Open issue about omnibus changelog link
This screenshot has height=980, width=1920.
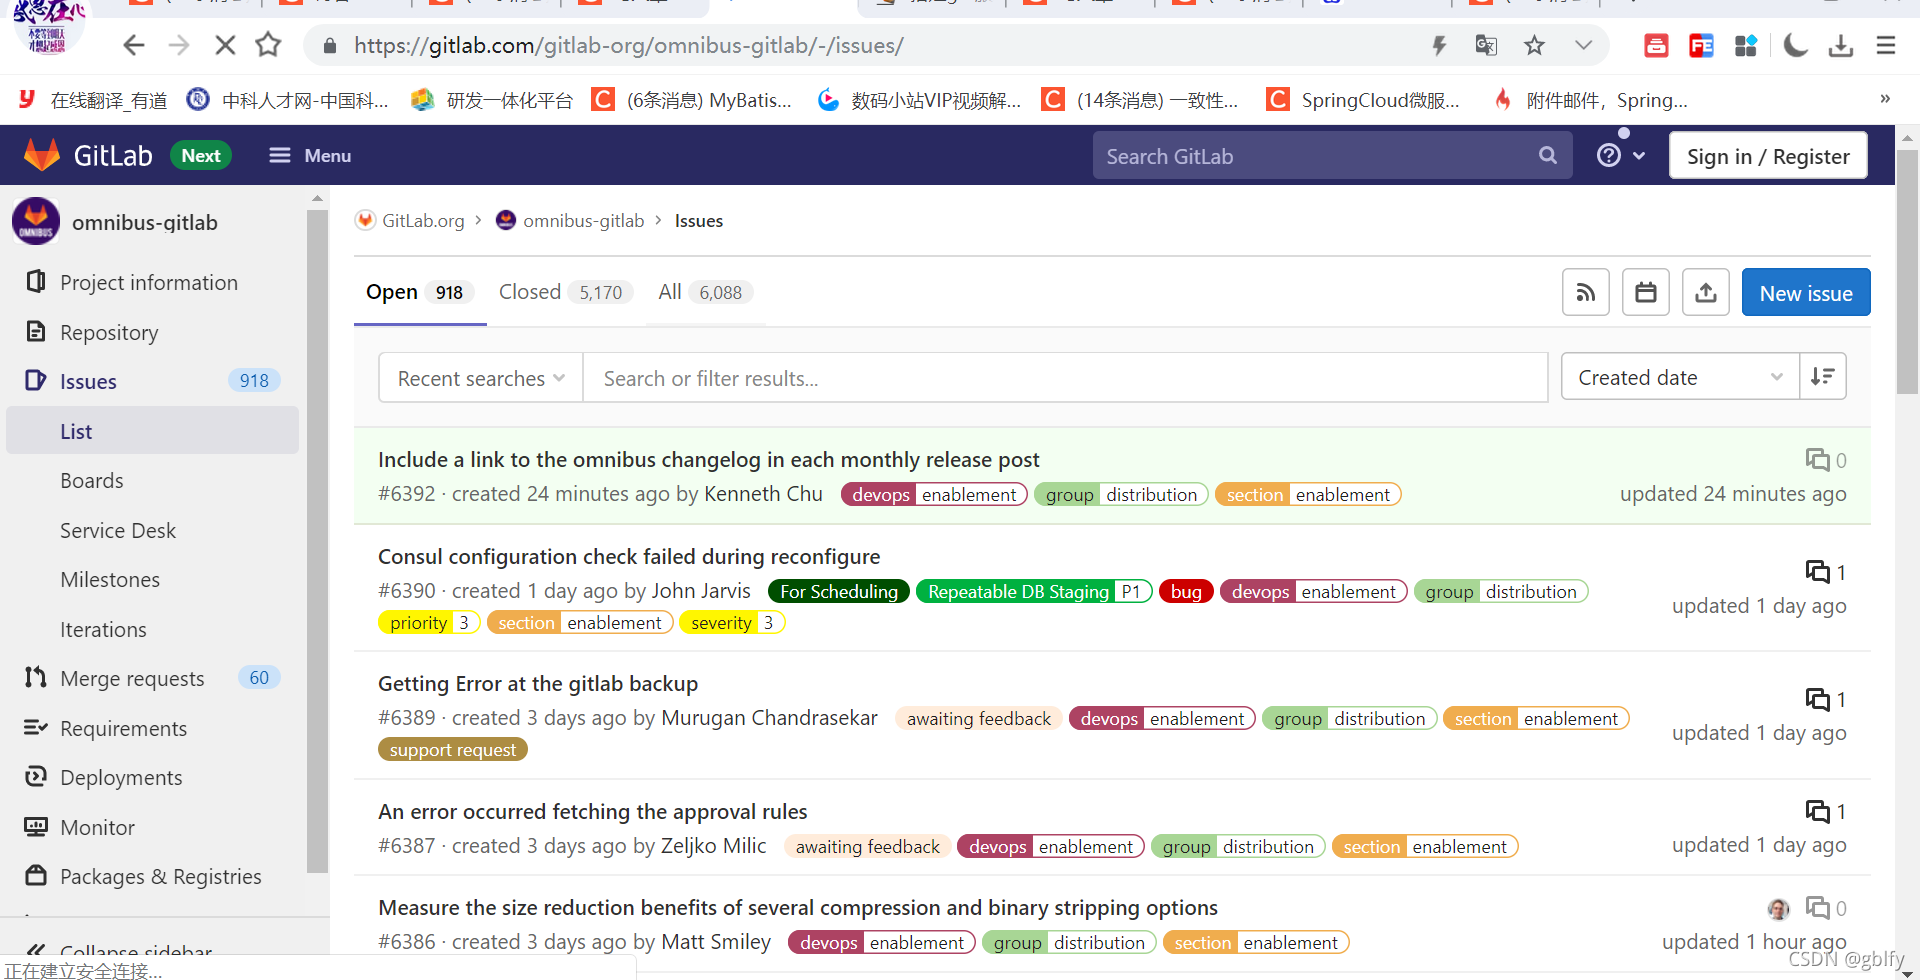709,459
